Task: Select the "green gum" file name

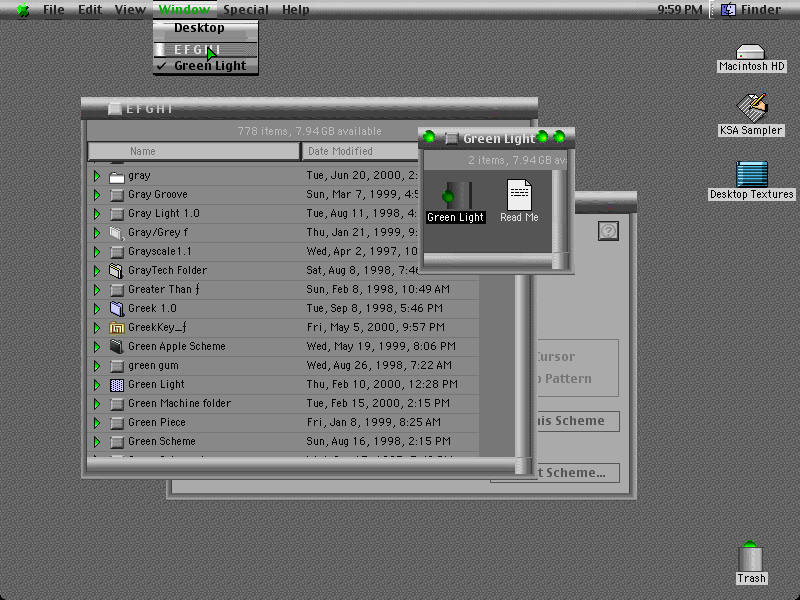Action: coord(153,366)
